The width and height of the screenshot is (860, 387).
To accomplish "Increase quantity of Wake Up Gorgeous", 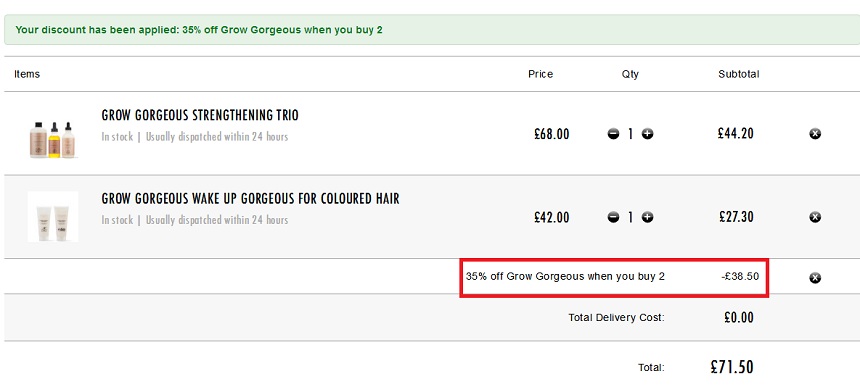I will coord(648,218).
